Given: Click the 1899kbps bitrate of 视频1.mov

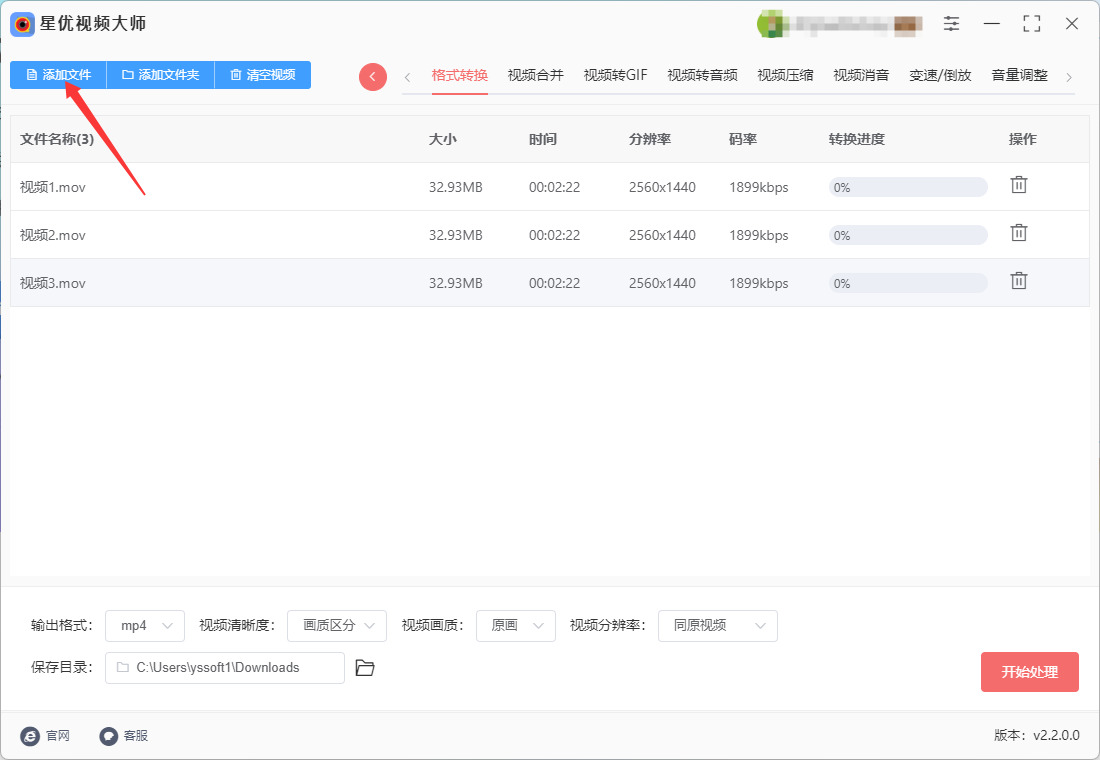Looking at the screenshot, I should click(x=758, y=187).
